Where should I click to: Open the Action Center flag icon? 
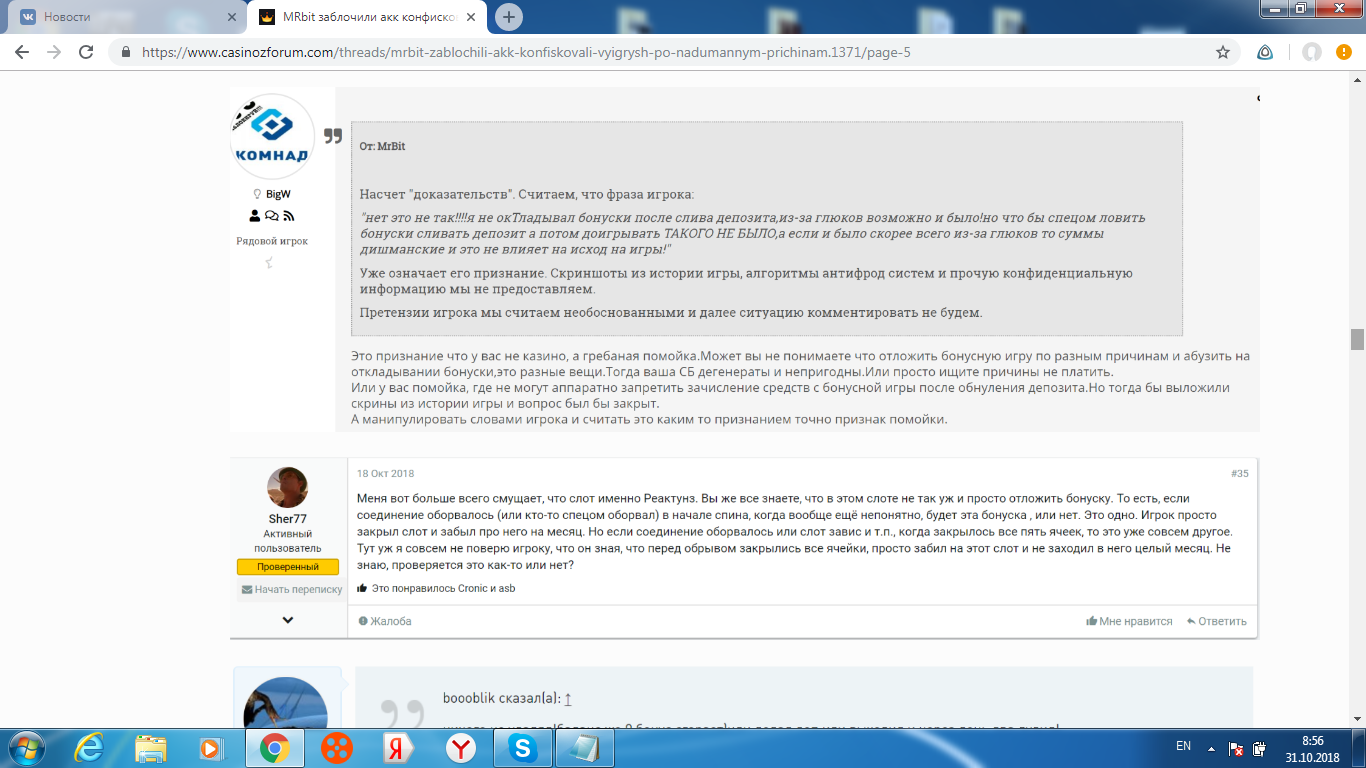pos(1236,748)
